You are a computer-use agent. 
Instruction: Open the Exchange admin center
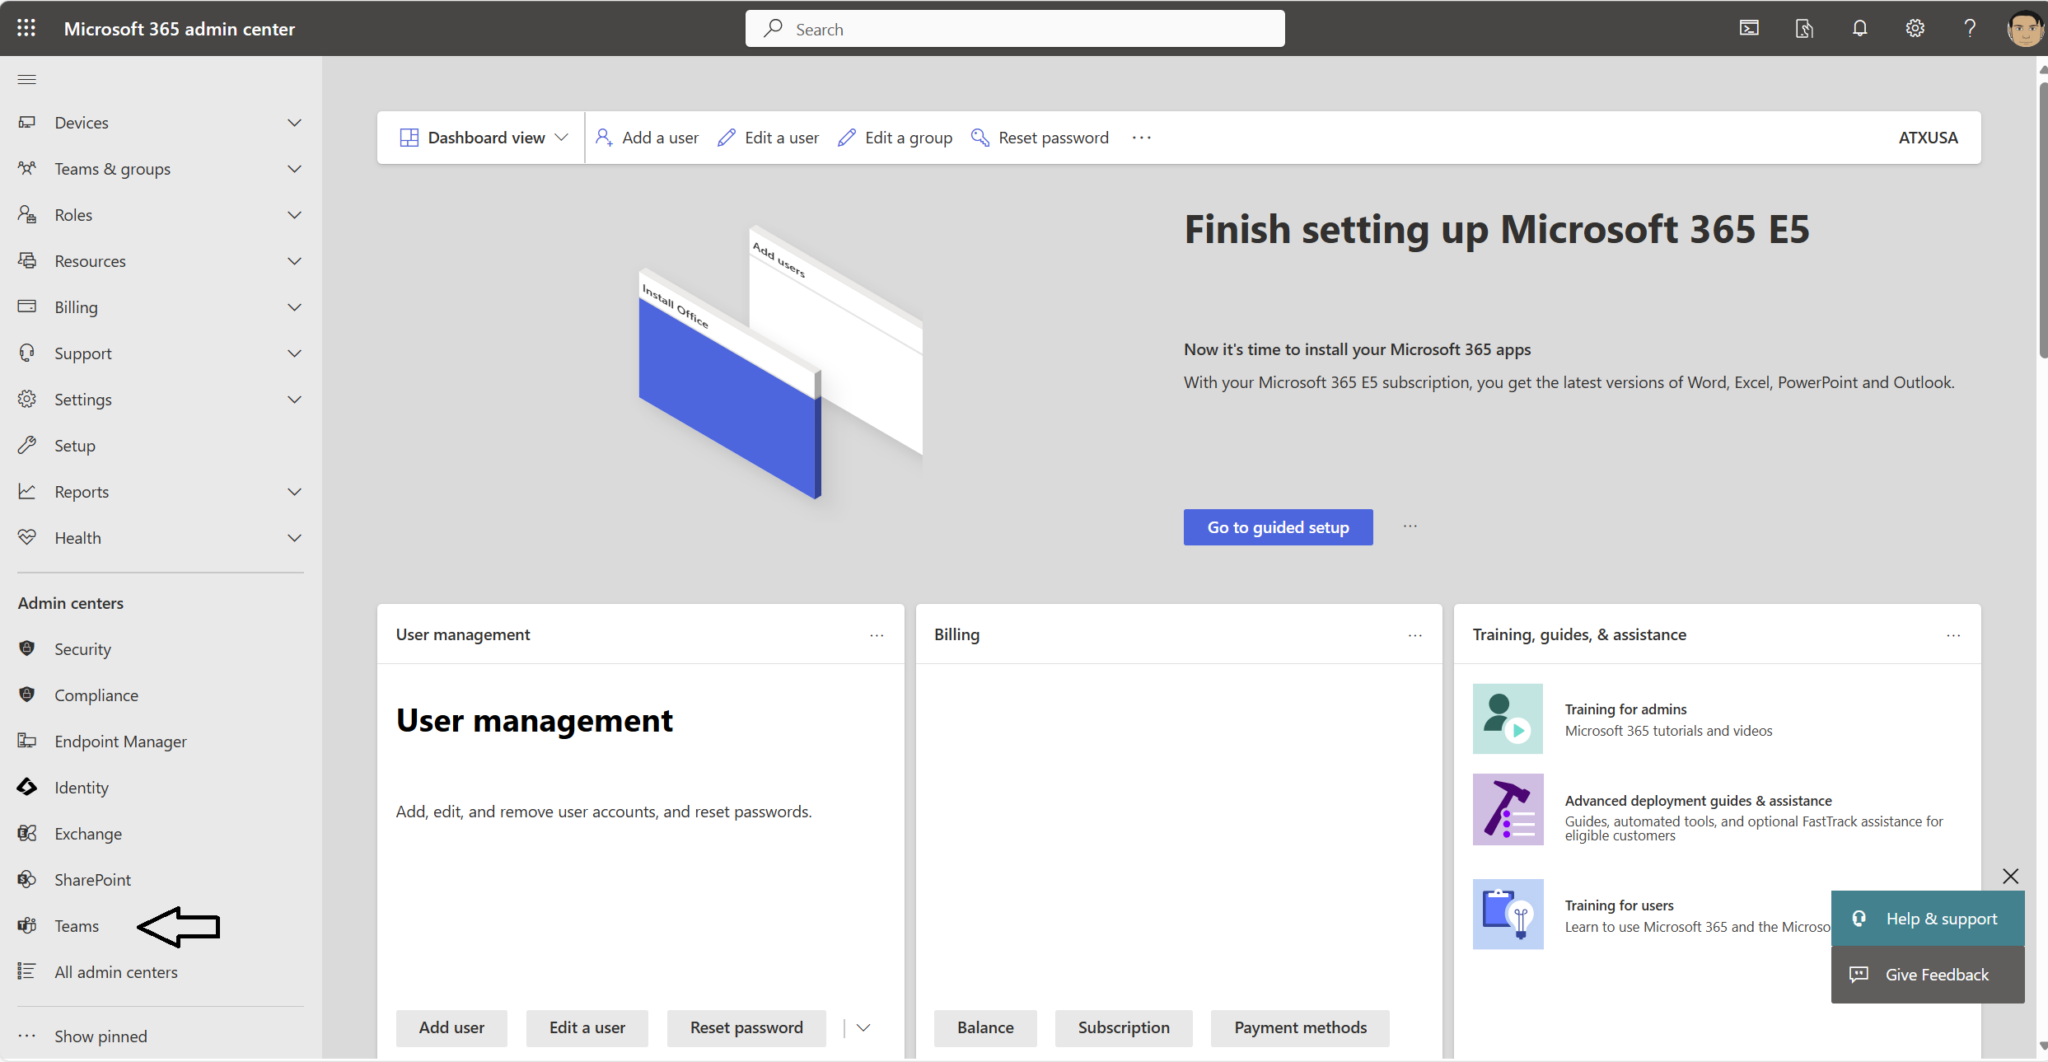click(x=88, y=834)
